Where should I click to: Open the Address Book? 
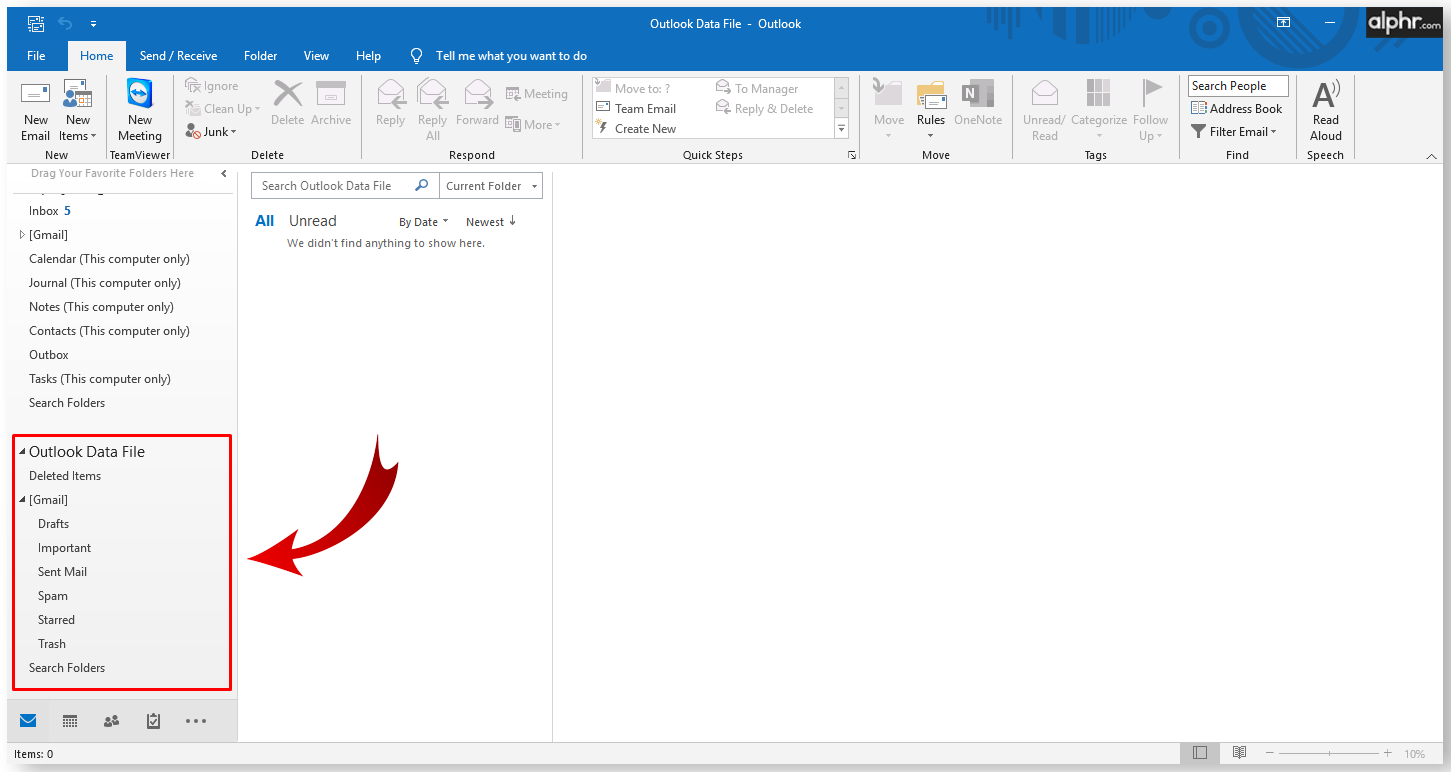(1237, 109)
